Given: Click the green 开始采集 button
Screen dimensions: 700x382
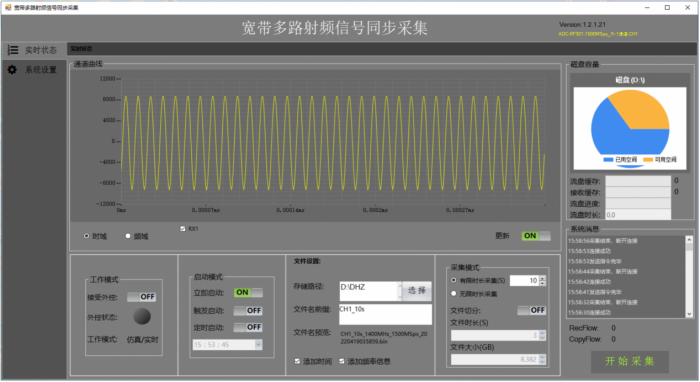Looking at the screenshot, I should click(x=630, y=361).
